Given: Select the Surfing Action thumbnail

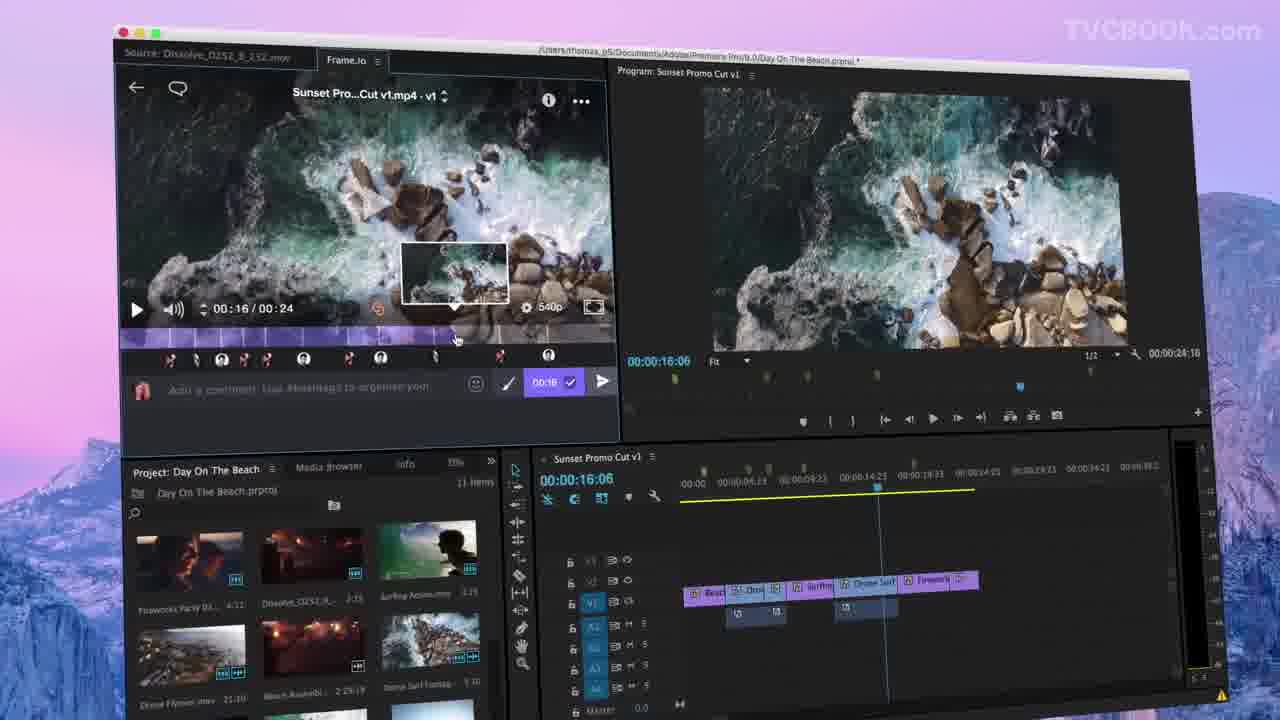Looking at the screenshot, I should [x=428, y=549].
